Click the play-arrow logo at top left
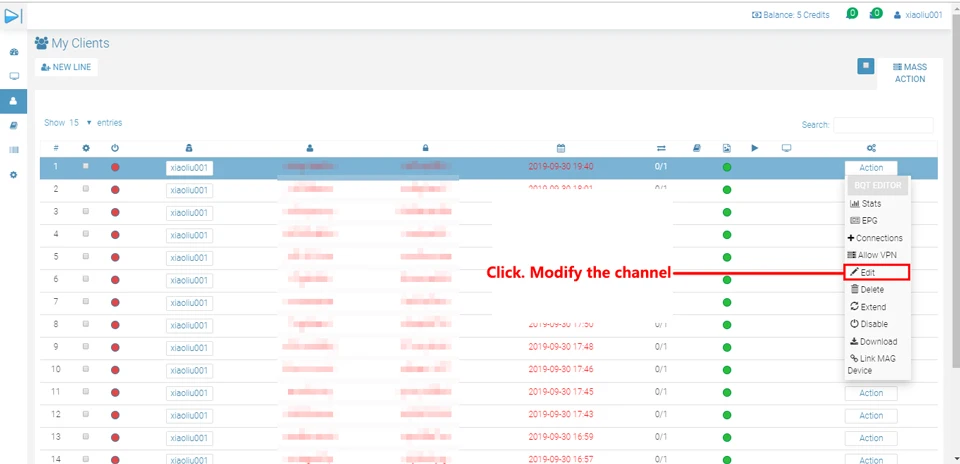 click(13, 17)
